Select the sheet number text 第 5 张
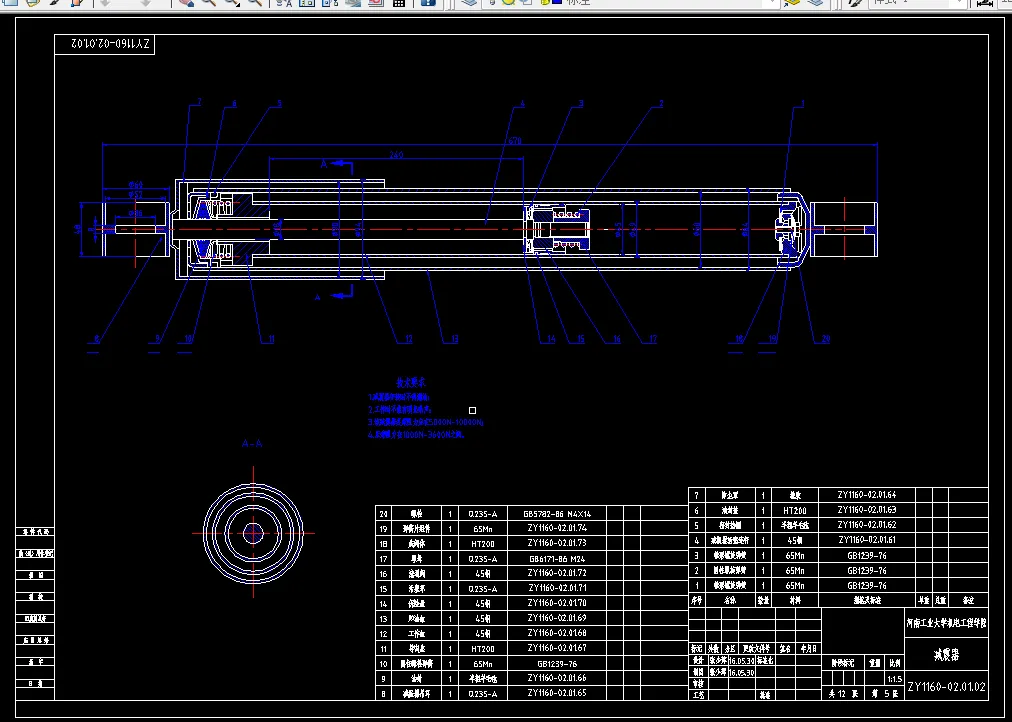1012x722 pixels. 884,694
